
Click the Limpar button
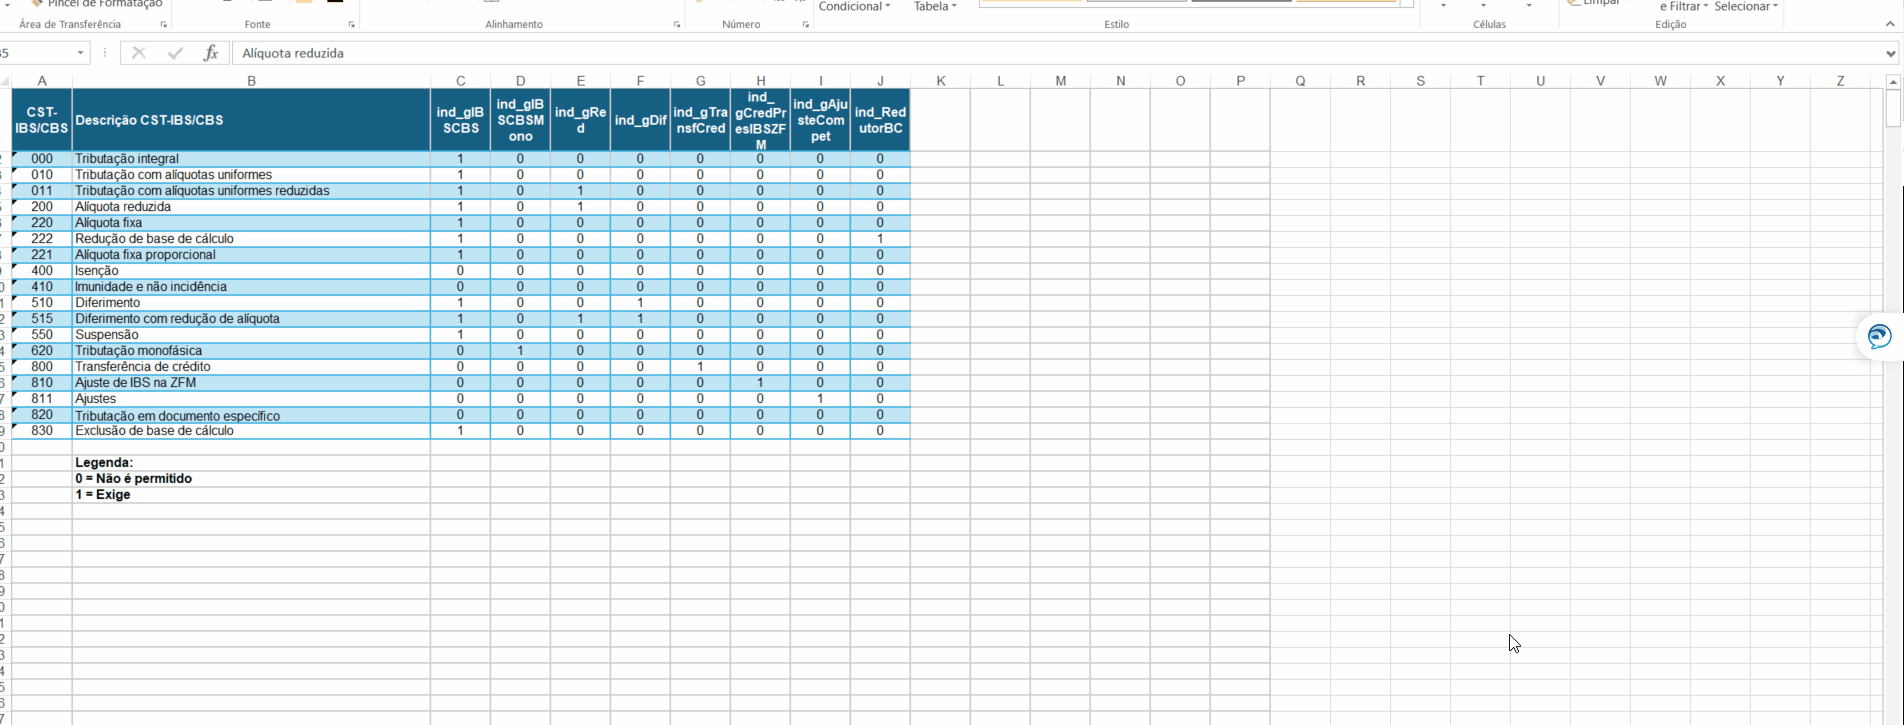click(x=1594, y=4)
